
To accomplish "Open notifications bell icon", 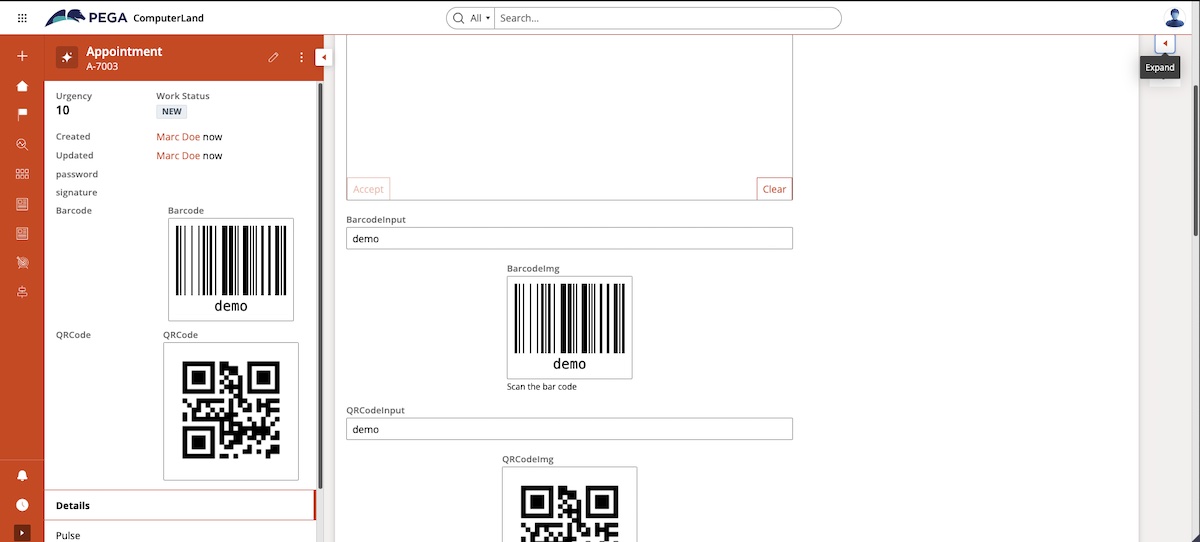I will (22, 475).
